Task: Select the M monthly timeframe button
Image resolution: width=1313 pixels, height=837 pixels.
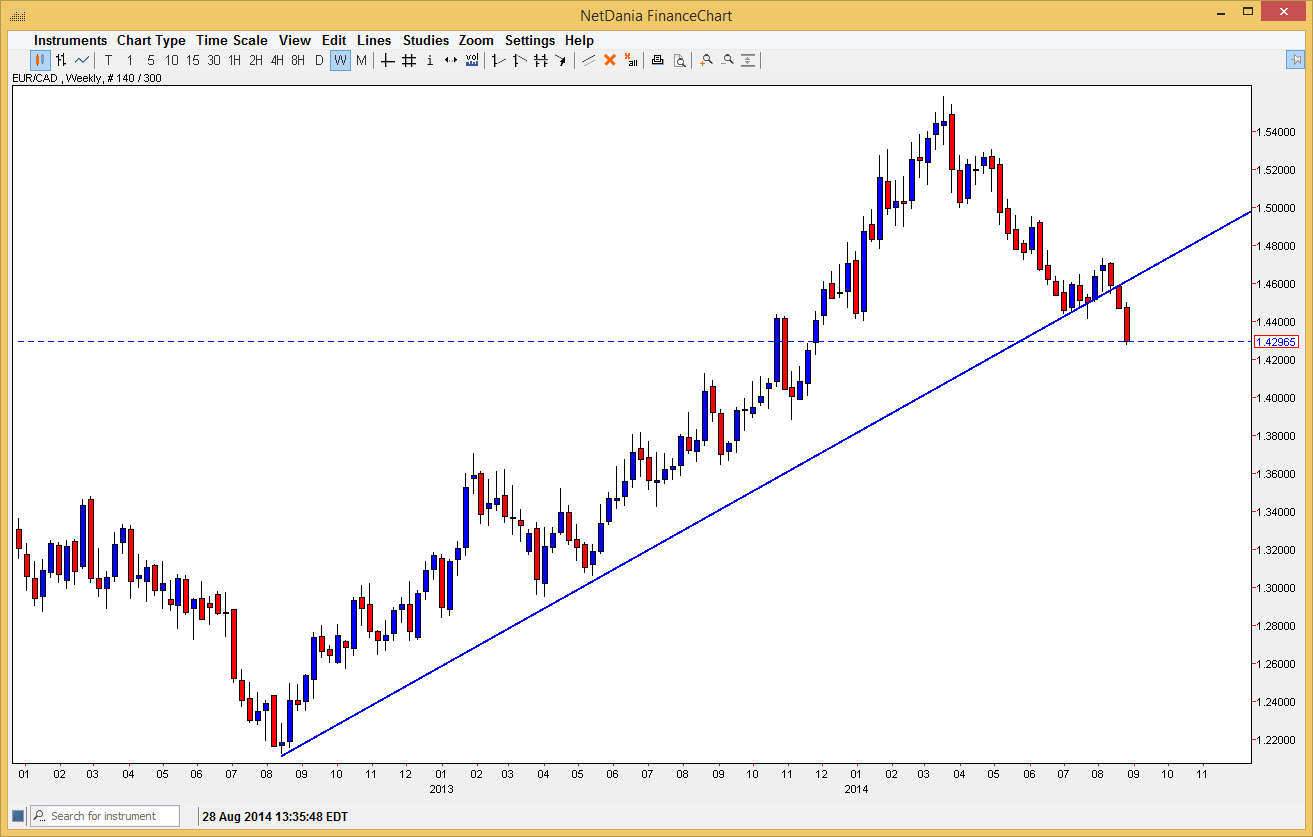Action: (362, 60)
